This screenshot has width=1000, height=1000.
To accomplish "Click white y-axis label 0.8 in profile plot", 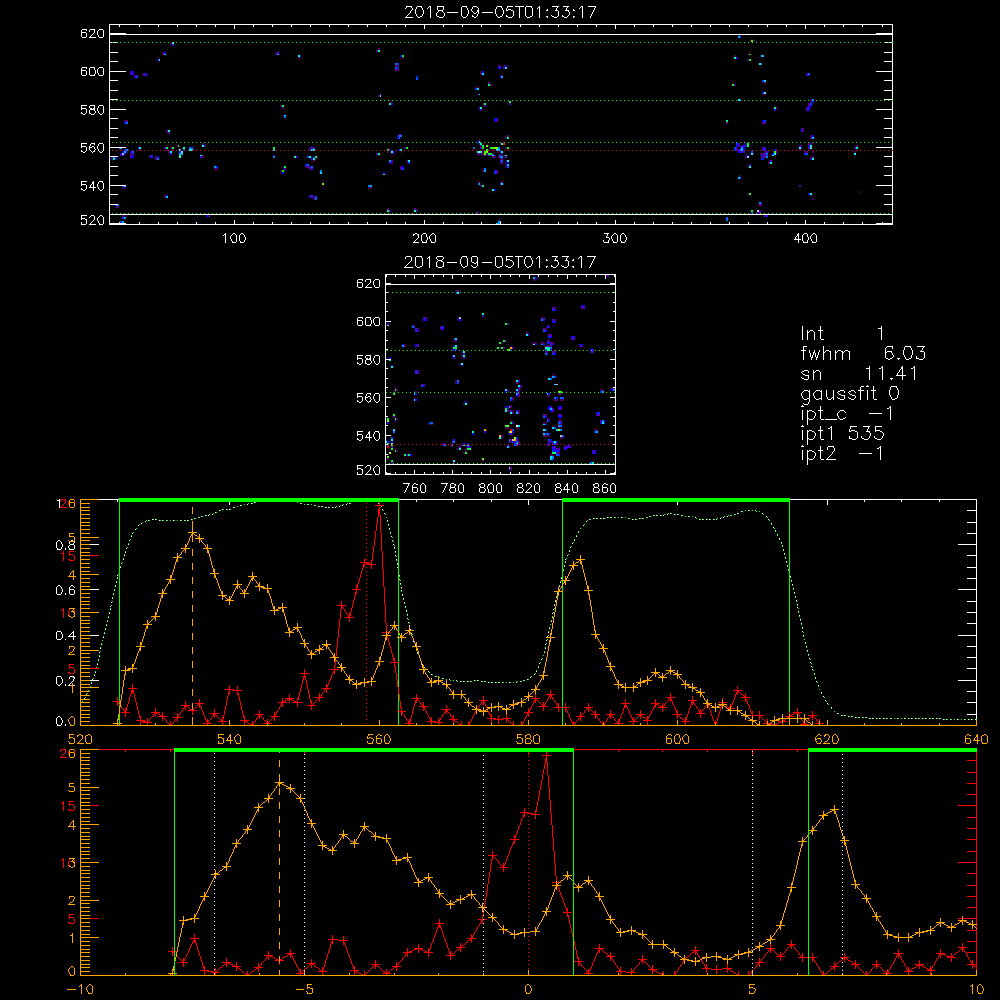I will pyautogui.click(x=66, y=545).
